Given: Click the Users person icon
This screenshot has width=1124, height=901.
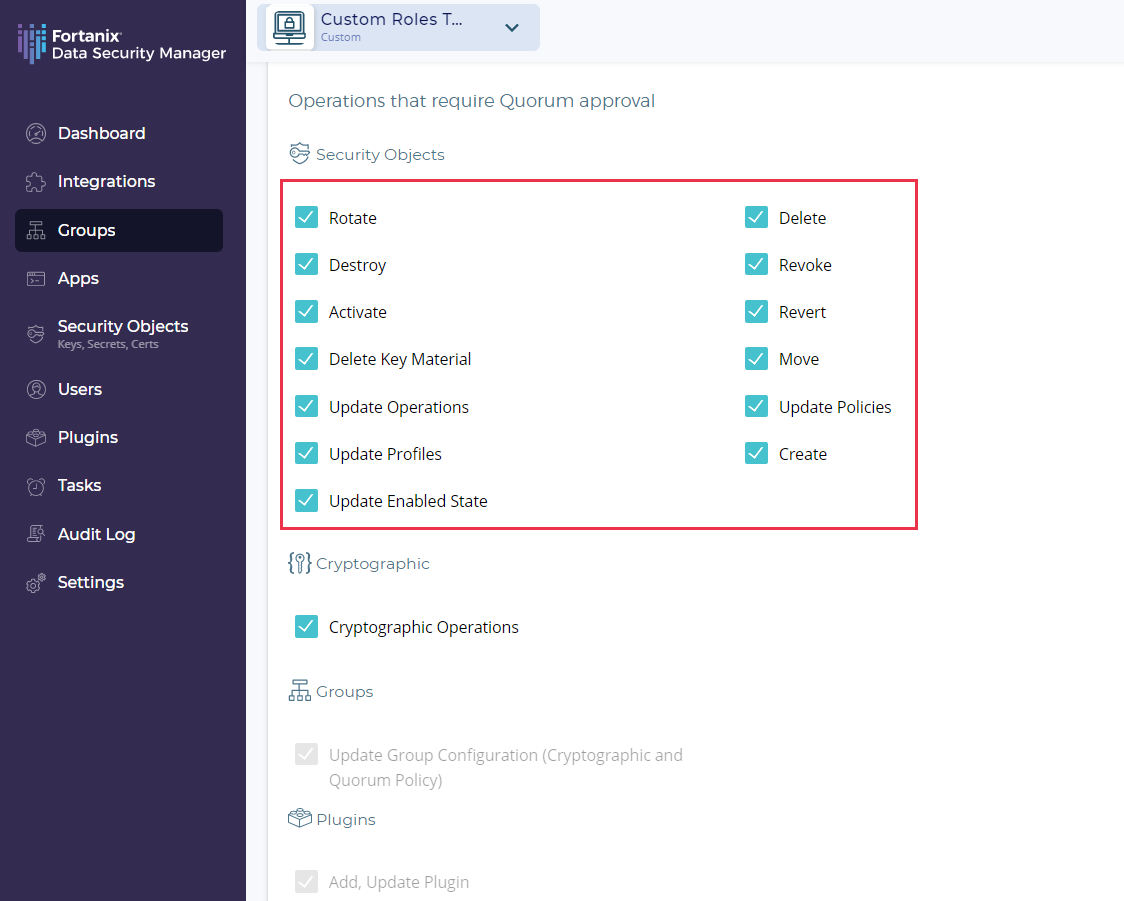Looking at the screenshot, I should [x=36, y=390].
